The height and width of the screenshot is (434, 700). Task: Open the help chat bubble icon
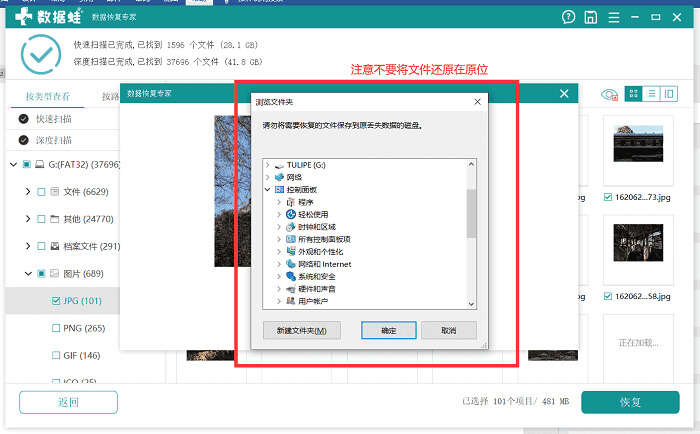(x=568, y=17)
